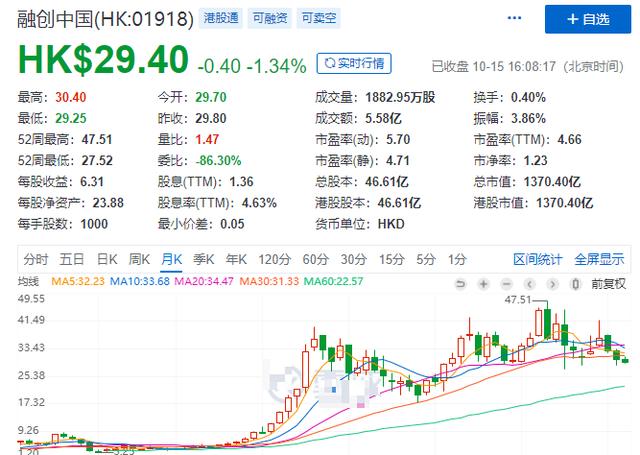Click the 成交量 value 1882.95万股

click(400, 98)
